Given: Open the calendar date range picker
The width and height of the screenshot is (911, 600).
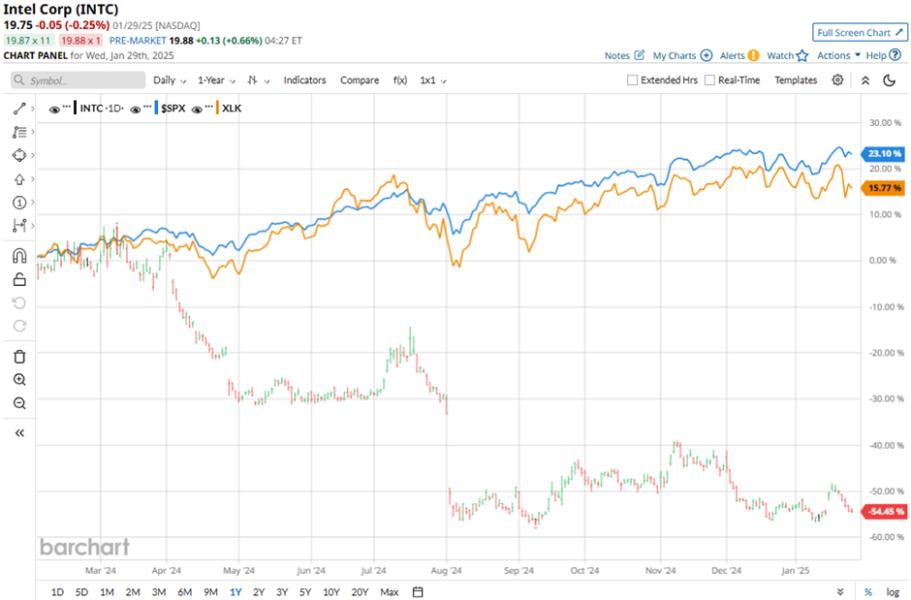Looking at the screenshot, I should 418,592.
